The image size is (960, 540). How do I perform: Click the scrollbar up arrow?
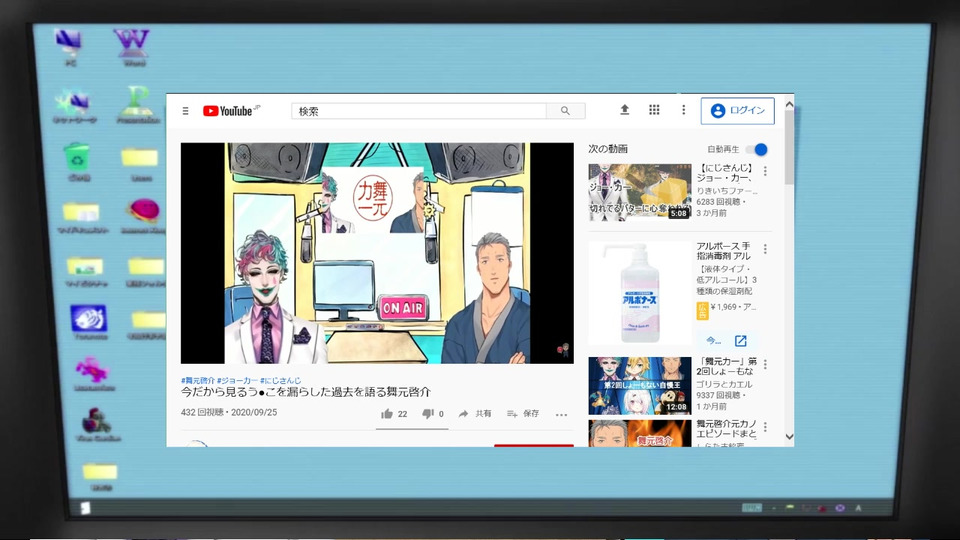[789, 105]
